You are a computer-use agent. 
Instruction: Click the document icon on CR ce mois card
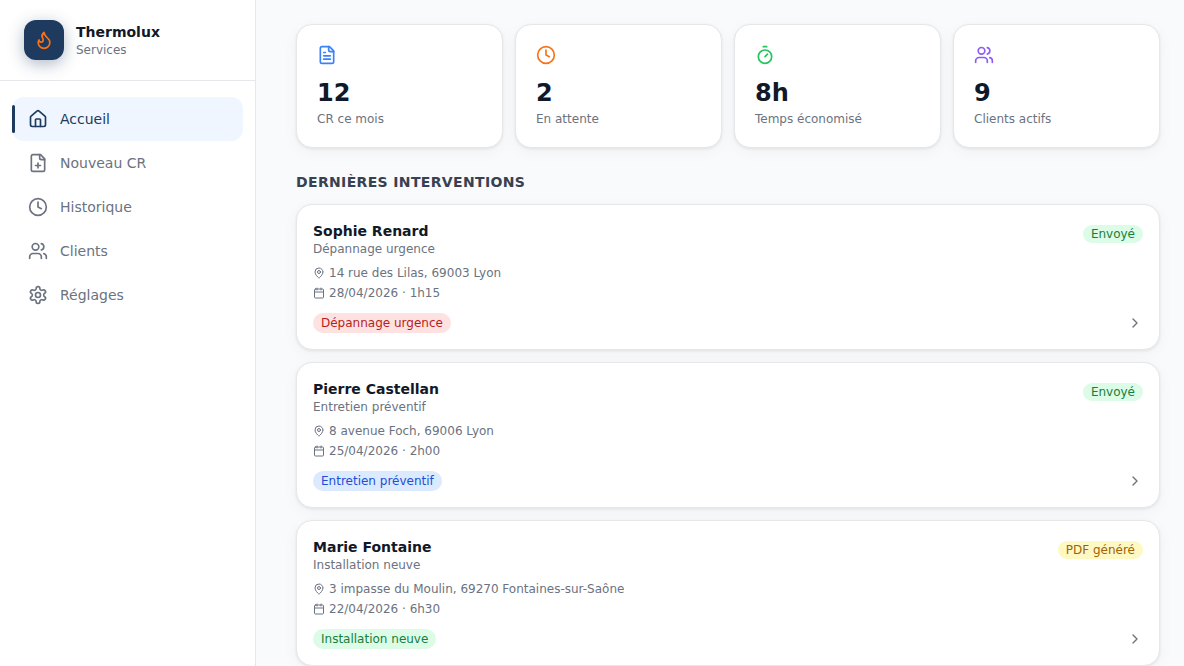coord(327,55)
